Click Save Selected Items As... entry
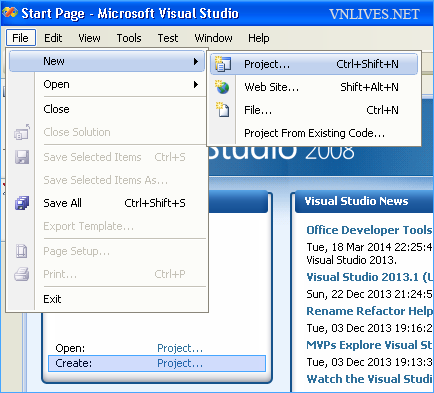This screenshot has height=393, width=434. point(107,180)
